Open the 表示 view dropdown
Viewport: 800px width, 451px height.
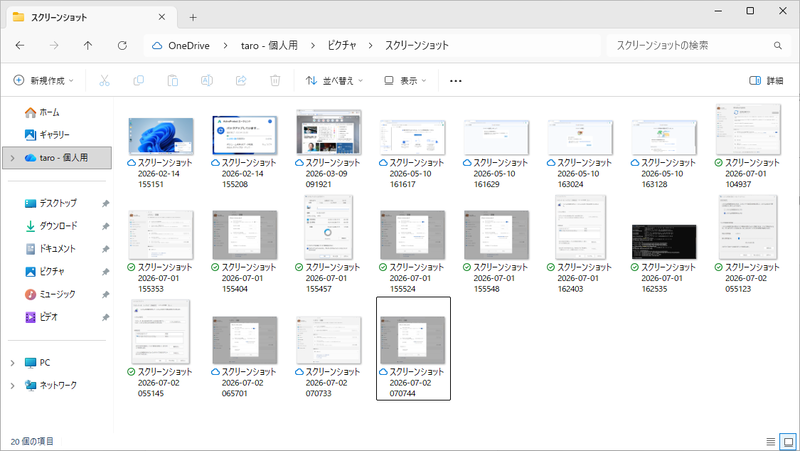coord(405,81)
